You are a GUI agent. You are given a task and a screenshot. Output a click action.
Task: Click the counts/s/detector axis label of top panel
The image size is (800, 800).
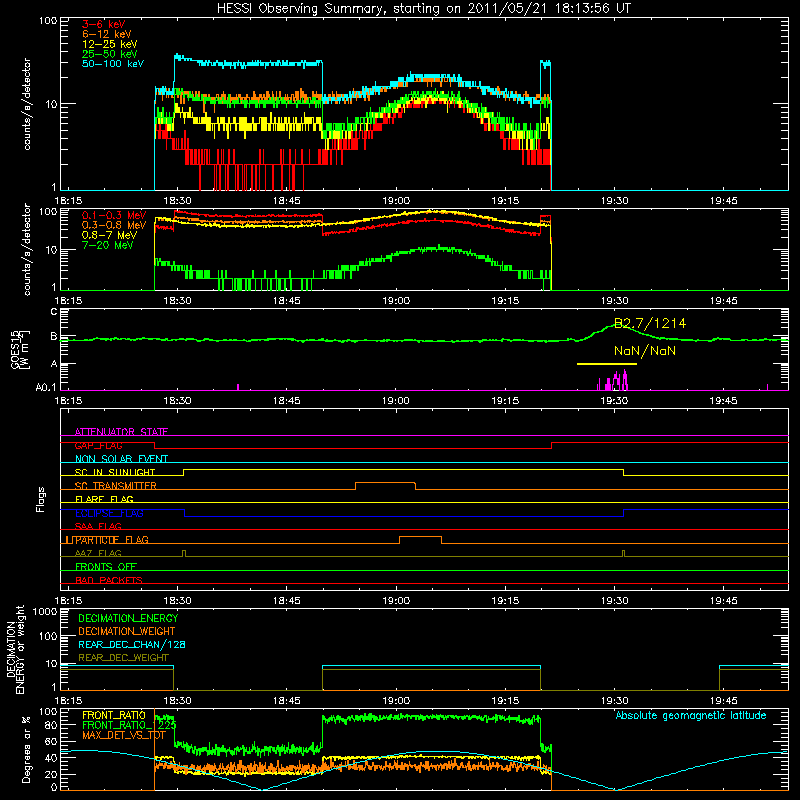[27, 104]
